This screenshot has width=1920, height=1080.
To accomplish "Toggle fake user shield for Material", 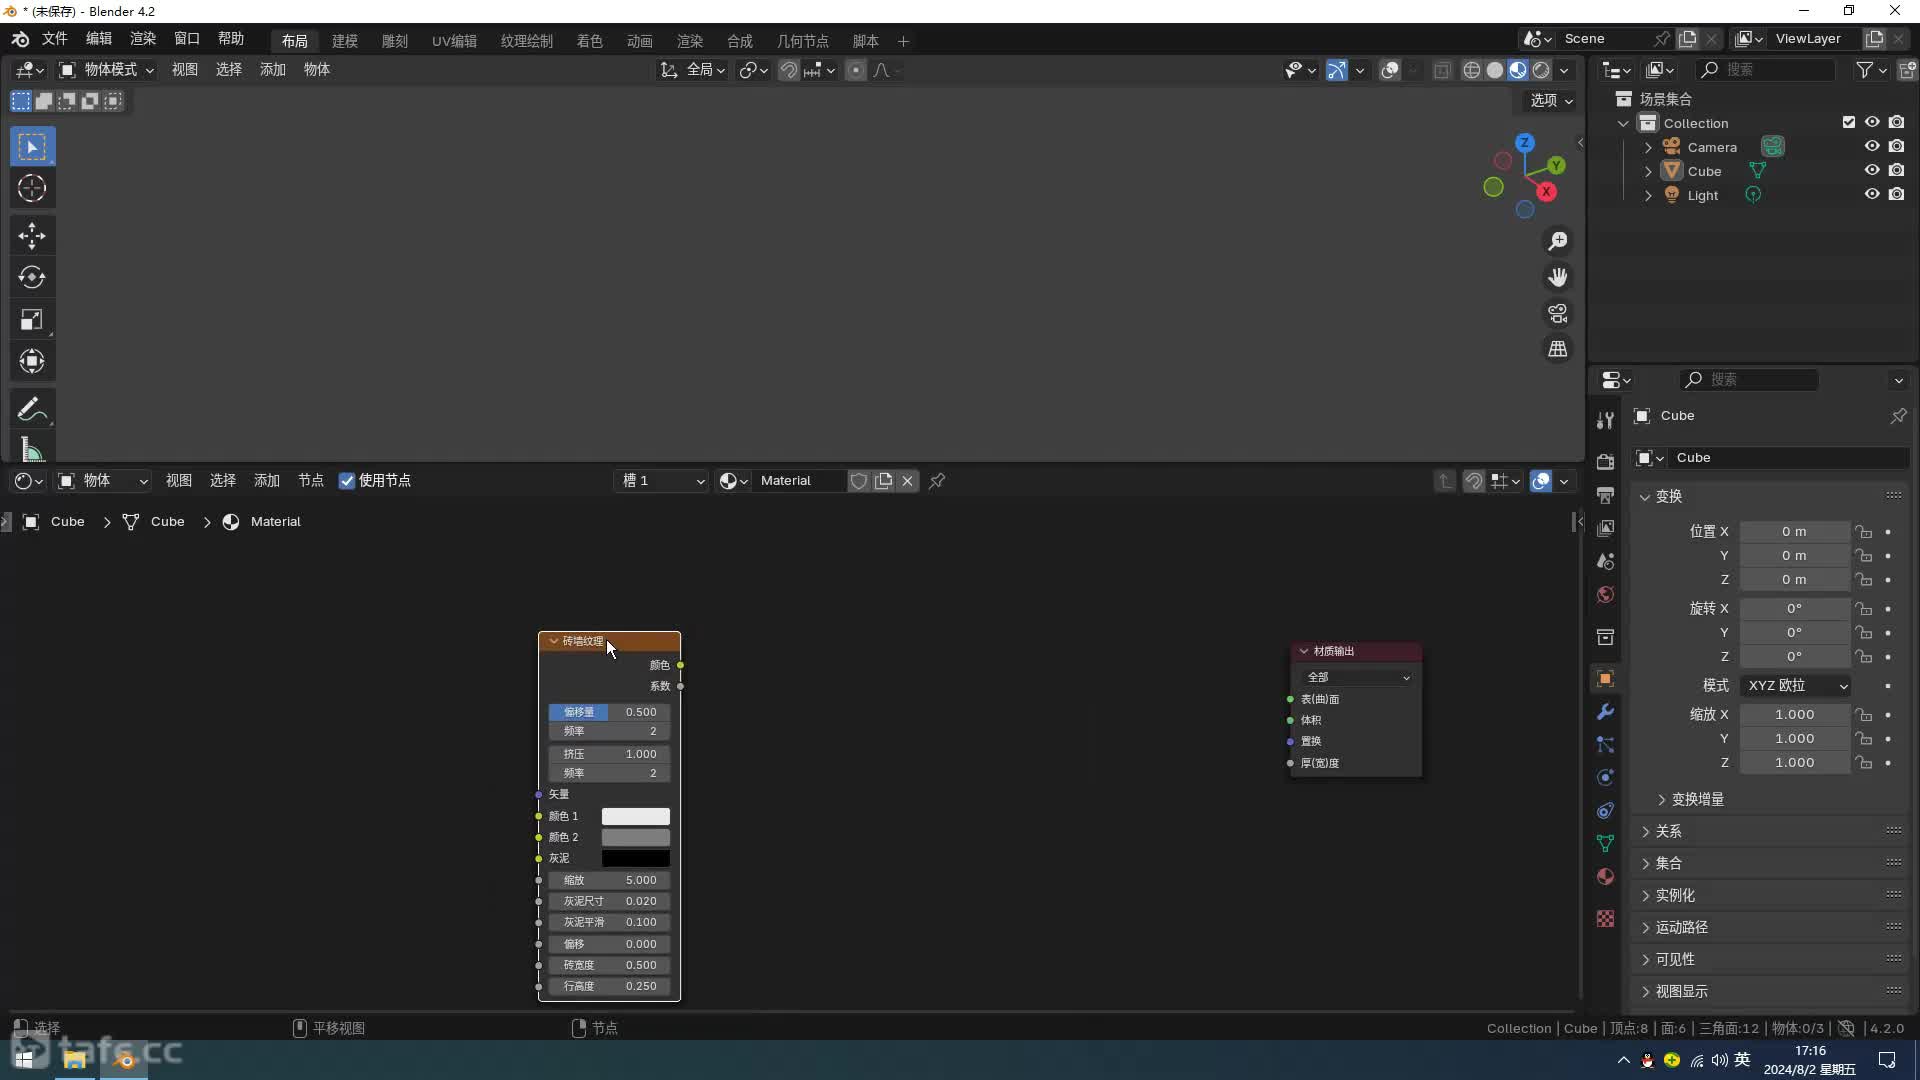I will (x=859, y=481).
